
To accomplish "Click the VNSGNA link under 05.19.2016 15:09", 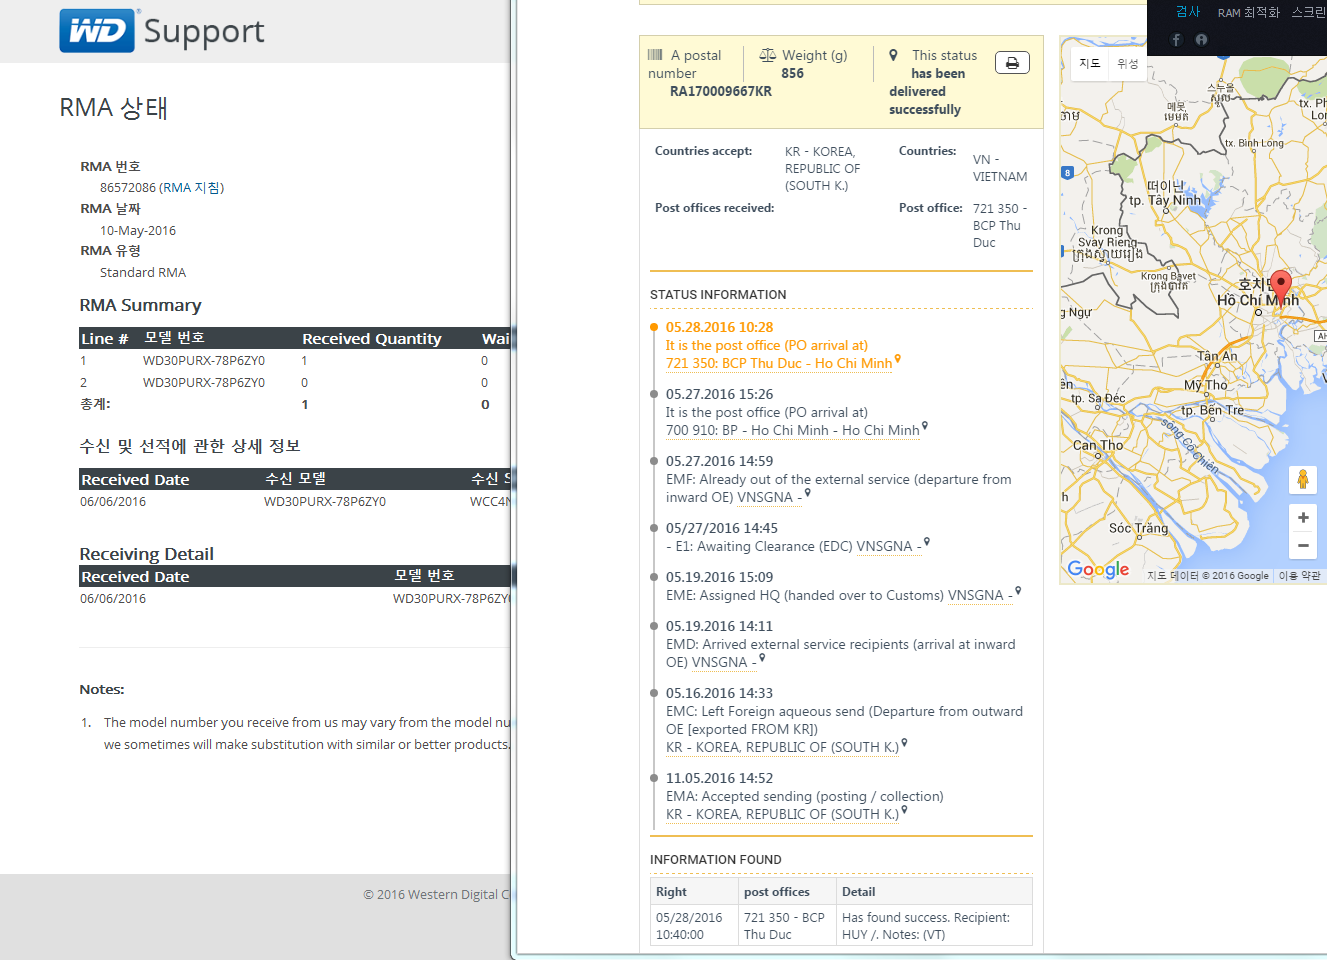I will tap(975, 595).
